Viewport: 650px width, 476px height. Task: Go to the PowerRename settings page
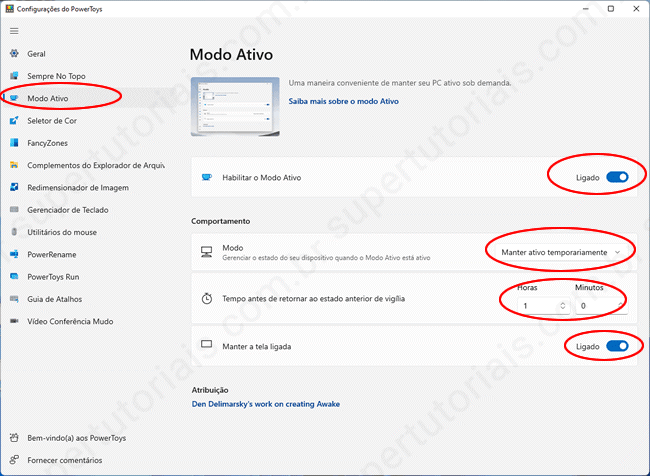[x=52, y=254]
